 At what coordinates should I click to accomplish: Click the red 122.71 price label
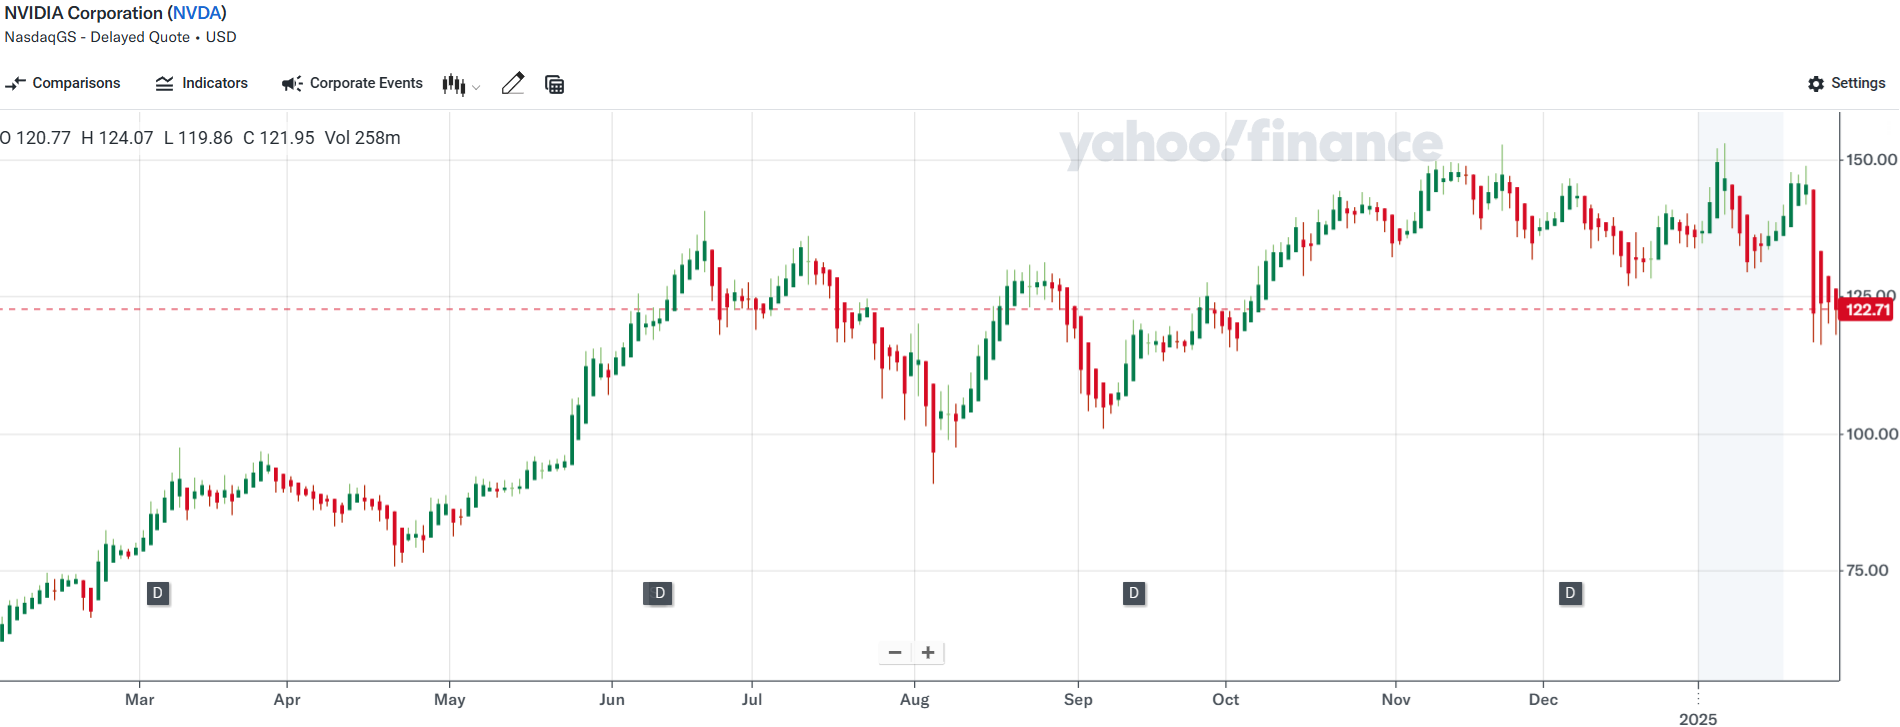[1867, 310]
